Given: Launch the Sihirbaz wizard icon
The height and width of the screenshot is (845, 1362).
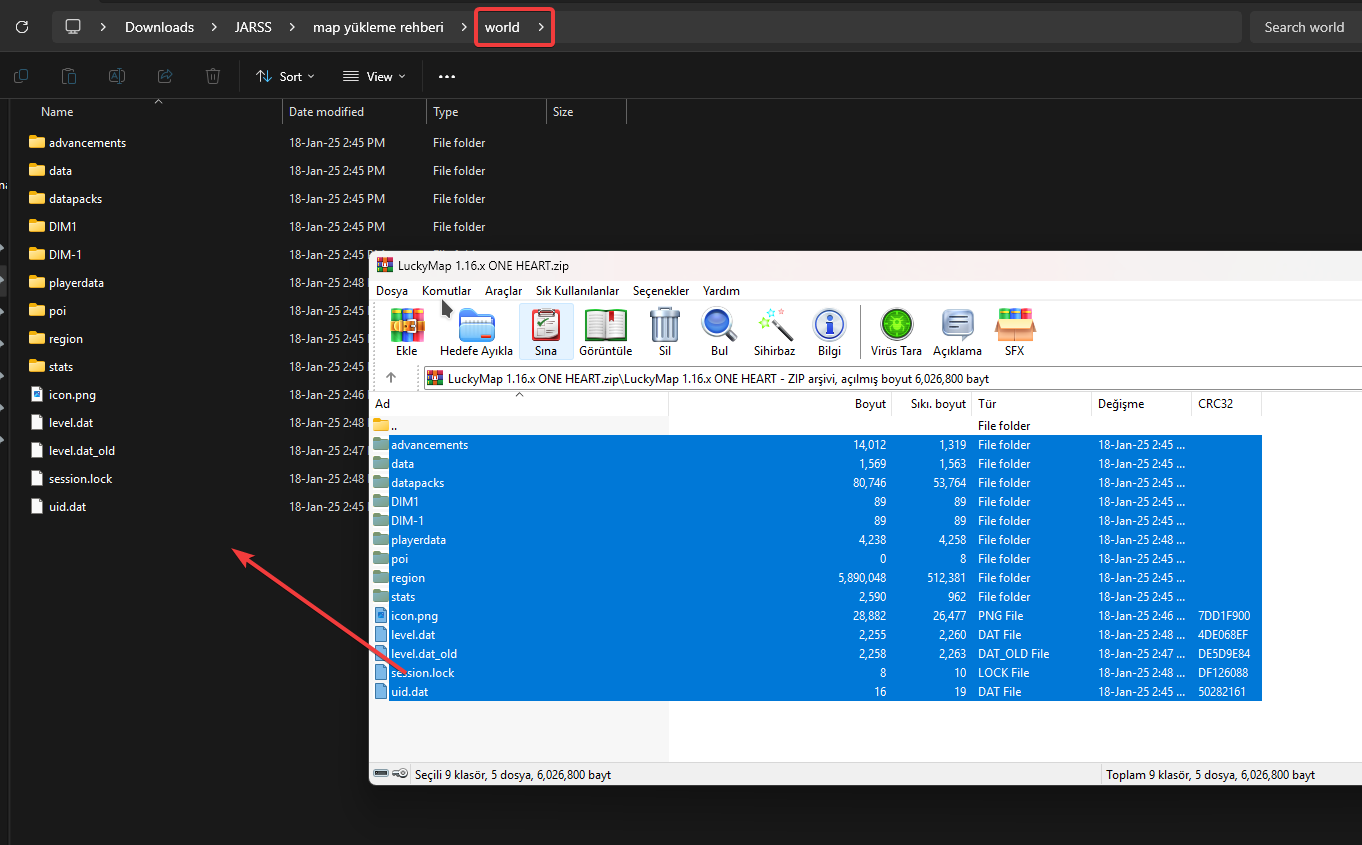Looking at the screenshot, I should click(774, 331).
